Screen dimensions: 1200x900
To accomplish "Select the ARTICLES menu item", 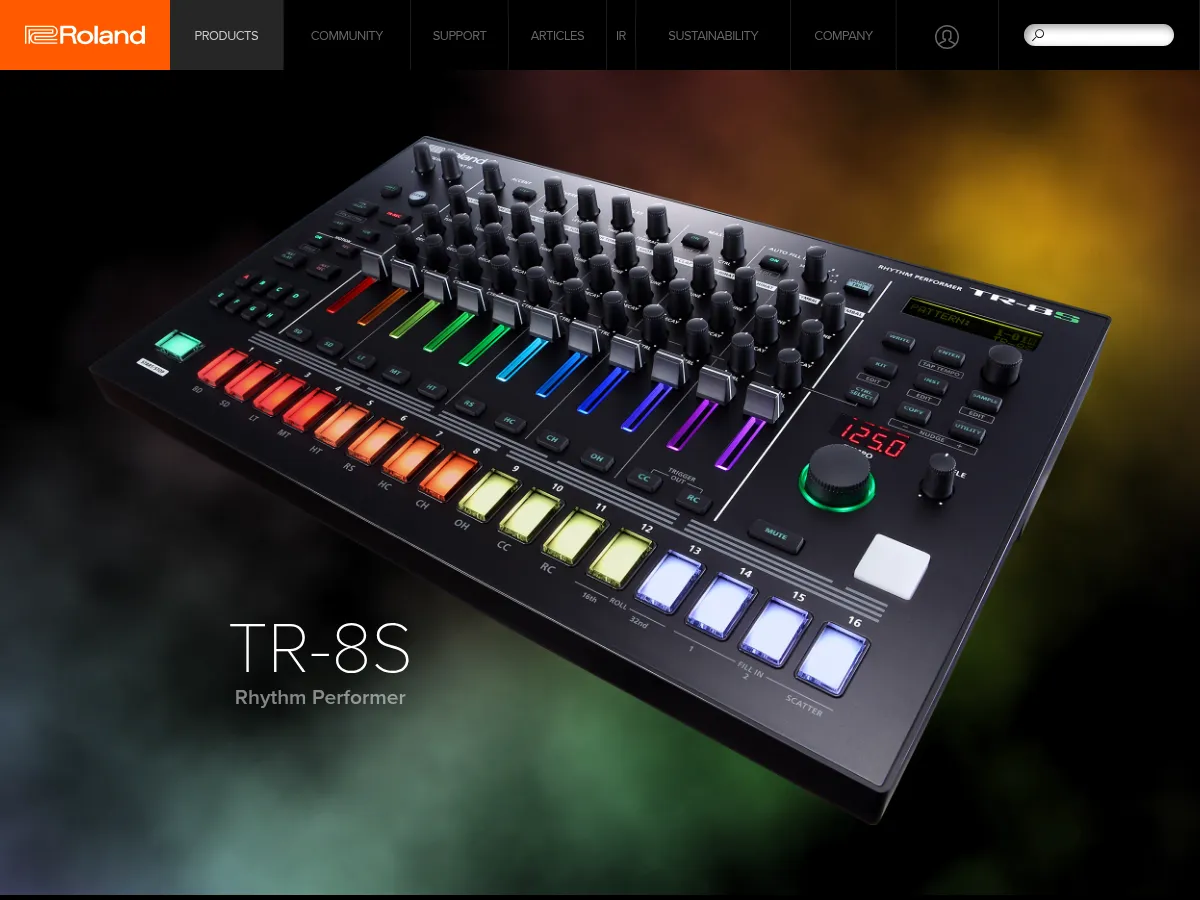I will tap(557, 35).
